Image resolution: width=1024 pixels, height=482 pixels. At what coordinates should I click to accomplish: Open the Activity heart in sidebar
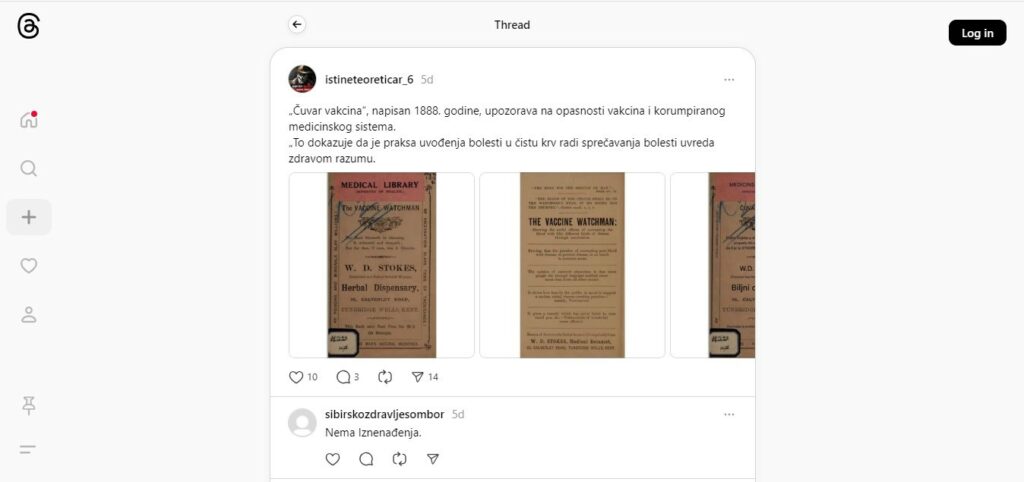tap(29, 266)
